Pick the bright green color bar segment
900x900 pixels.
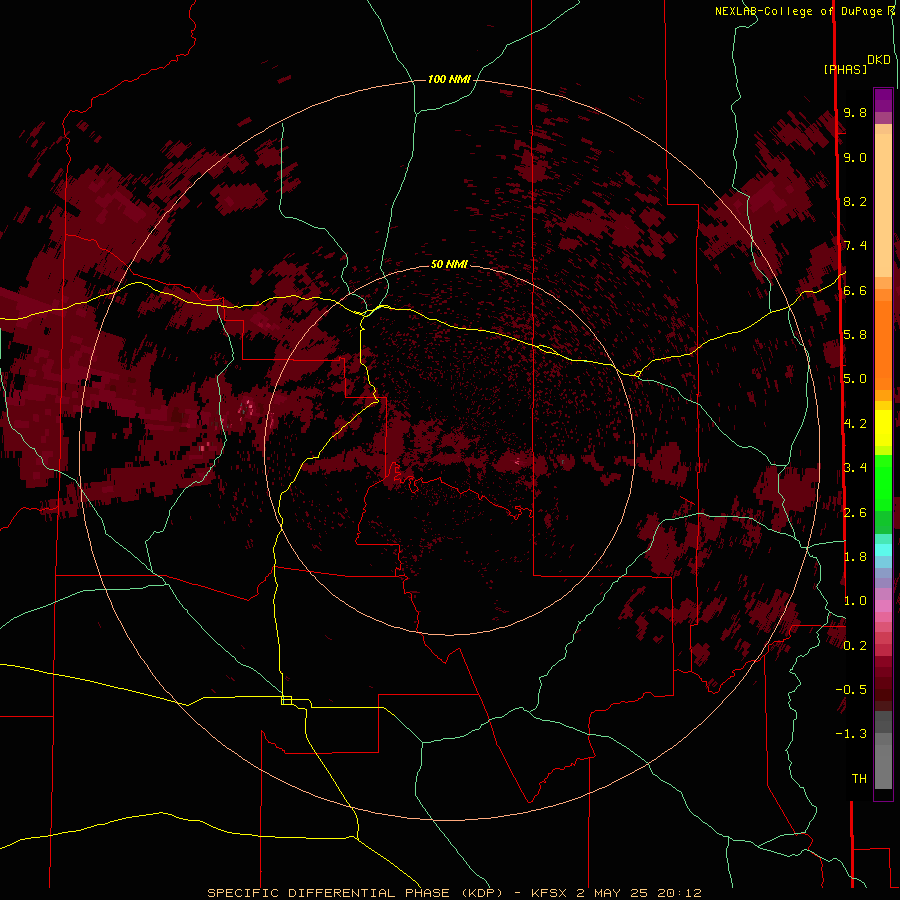point(883,482)
